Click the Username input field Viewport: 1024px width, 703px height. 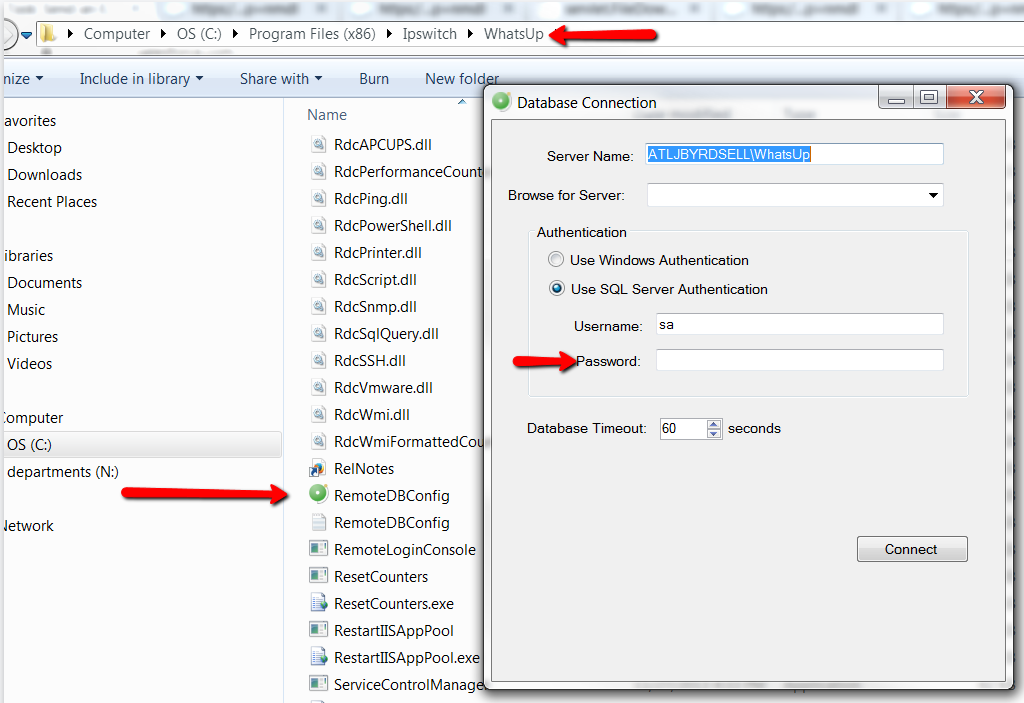tap(799, 324)
